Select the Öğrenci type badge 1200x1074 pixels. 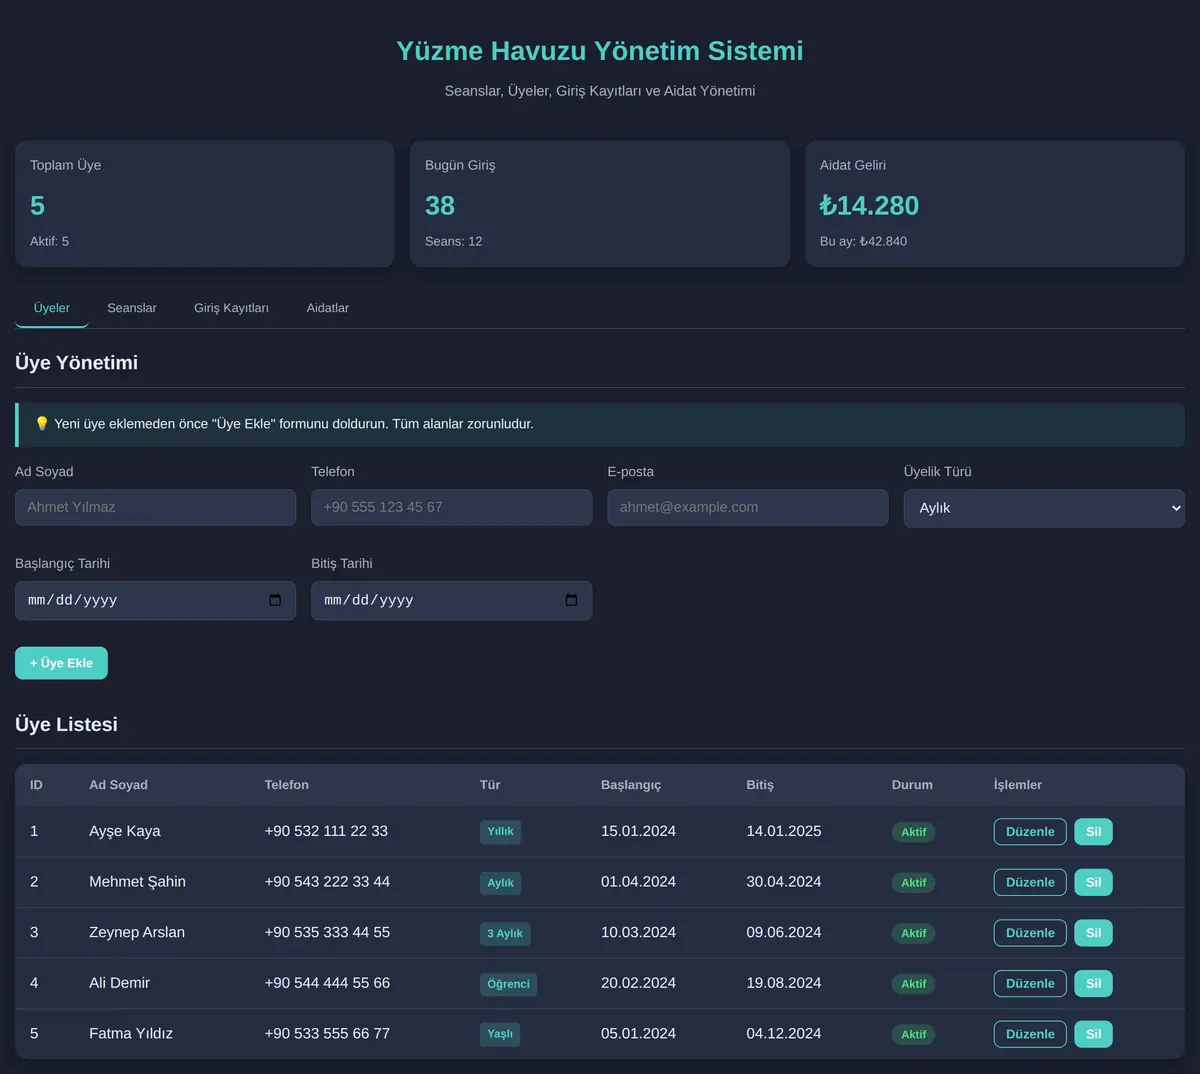508,984
